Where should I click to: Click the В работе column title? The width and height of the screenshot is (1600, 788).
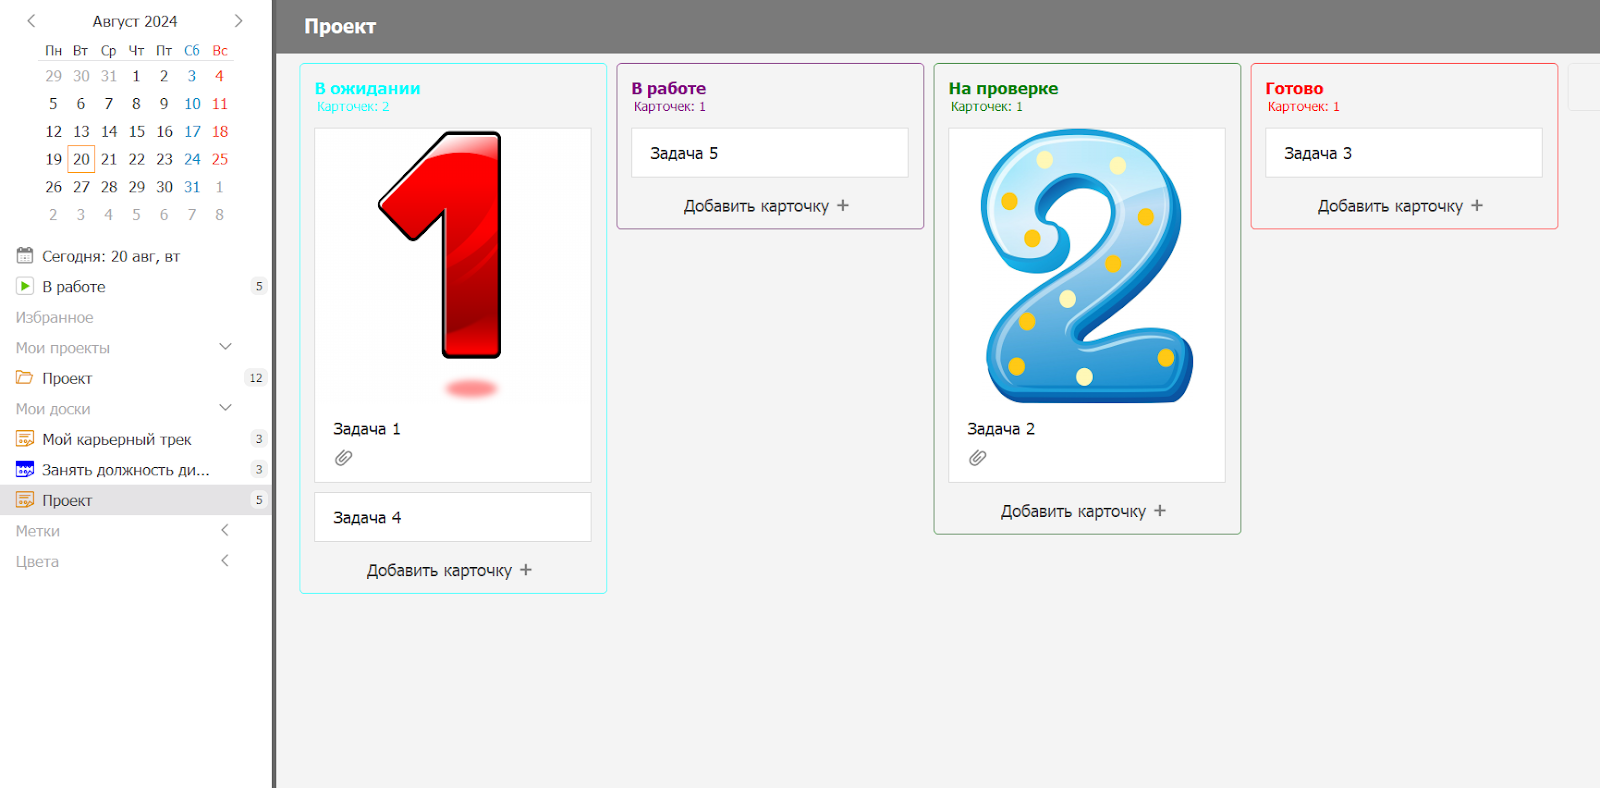[669, 88]
